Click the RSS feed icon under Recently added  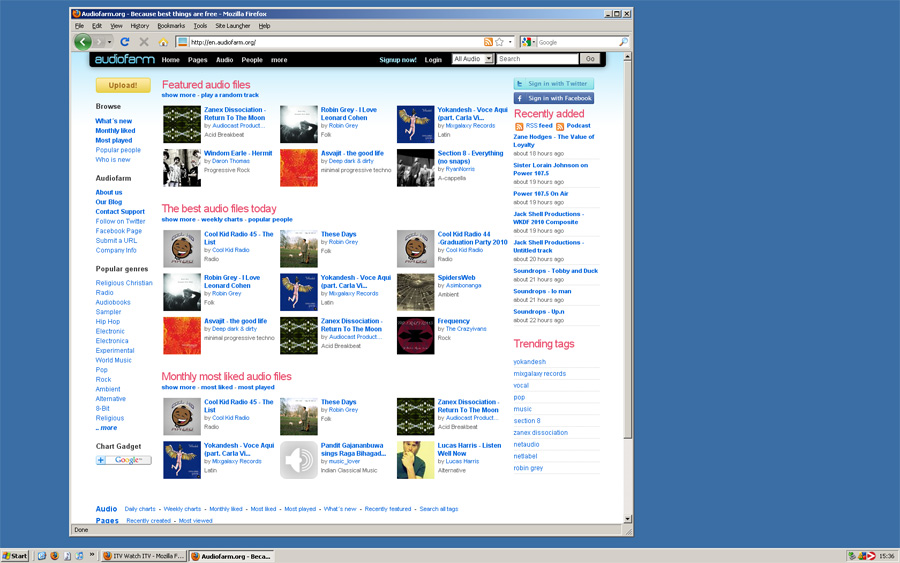519,126
